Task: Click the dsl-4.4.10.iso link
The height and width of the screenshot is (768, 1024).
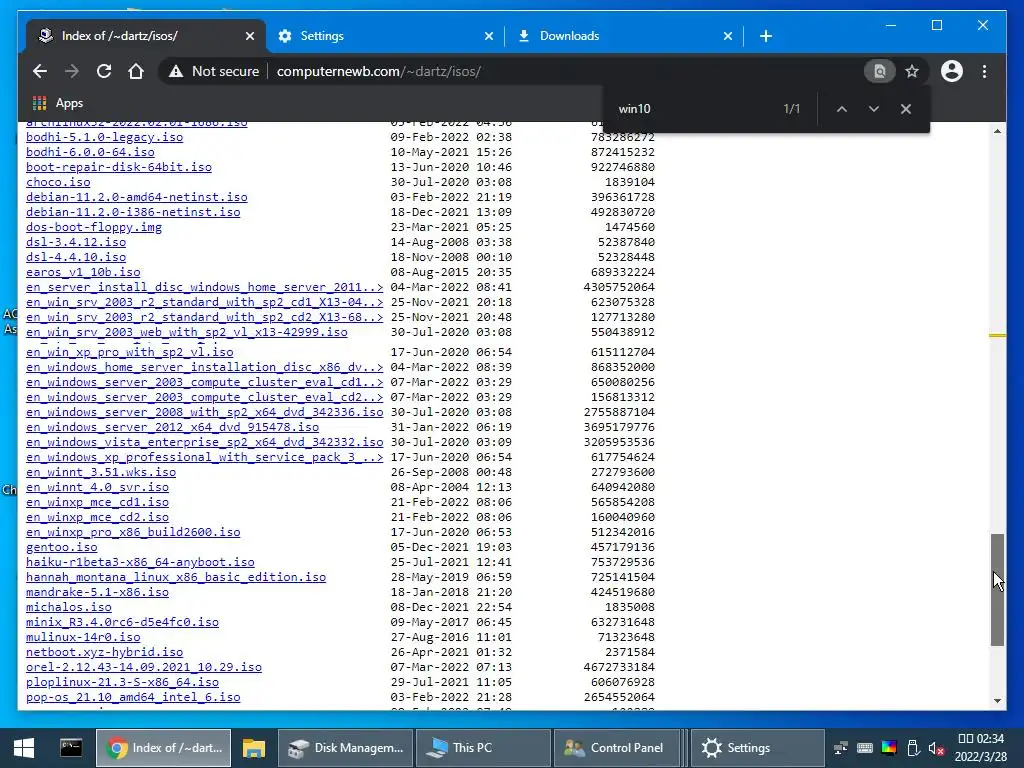Action: tap(76, 257)
